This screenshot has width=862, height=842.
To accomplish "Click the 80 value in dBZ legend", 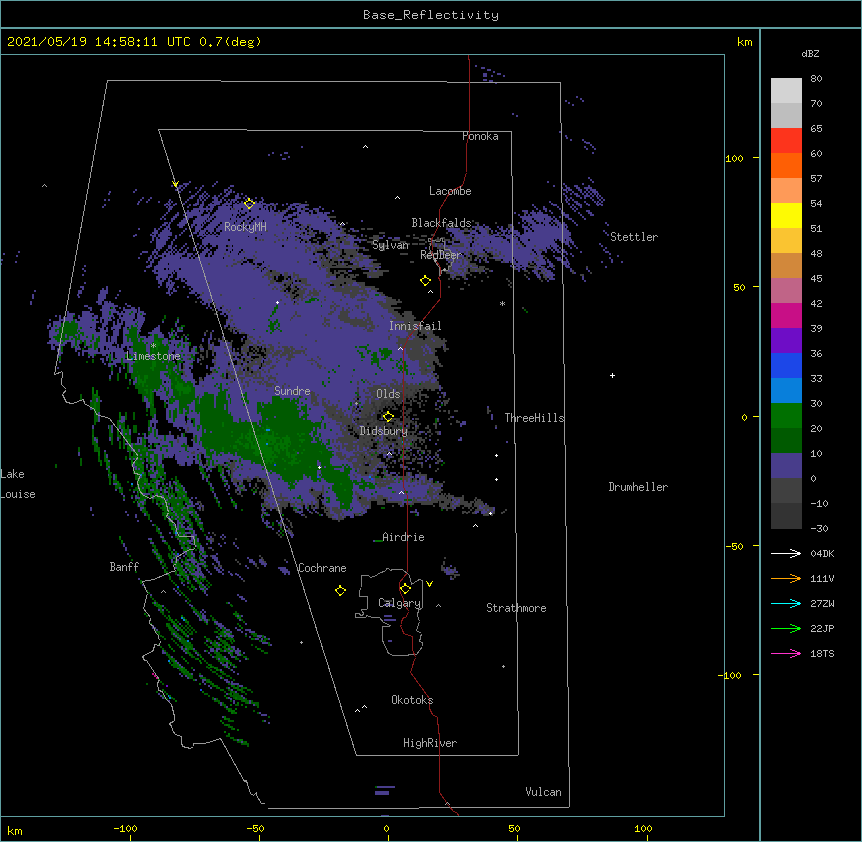I will click(x=816, y=79).
